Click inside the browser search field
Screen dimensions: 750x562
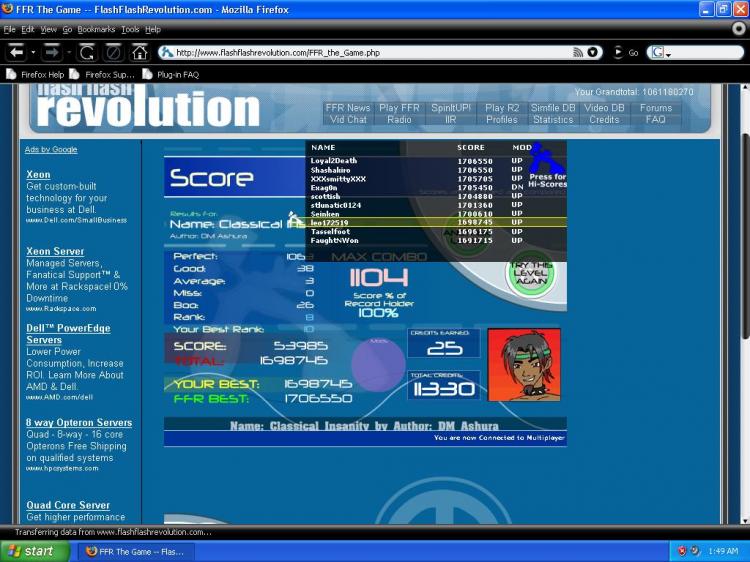point(707,53)
